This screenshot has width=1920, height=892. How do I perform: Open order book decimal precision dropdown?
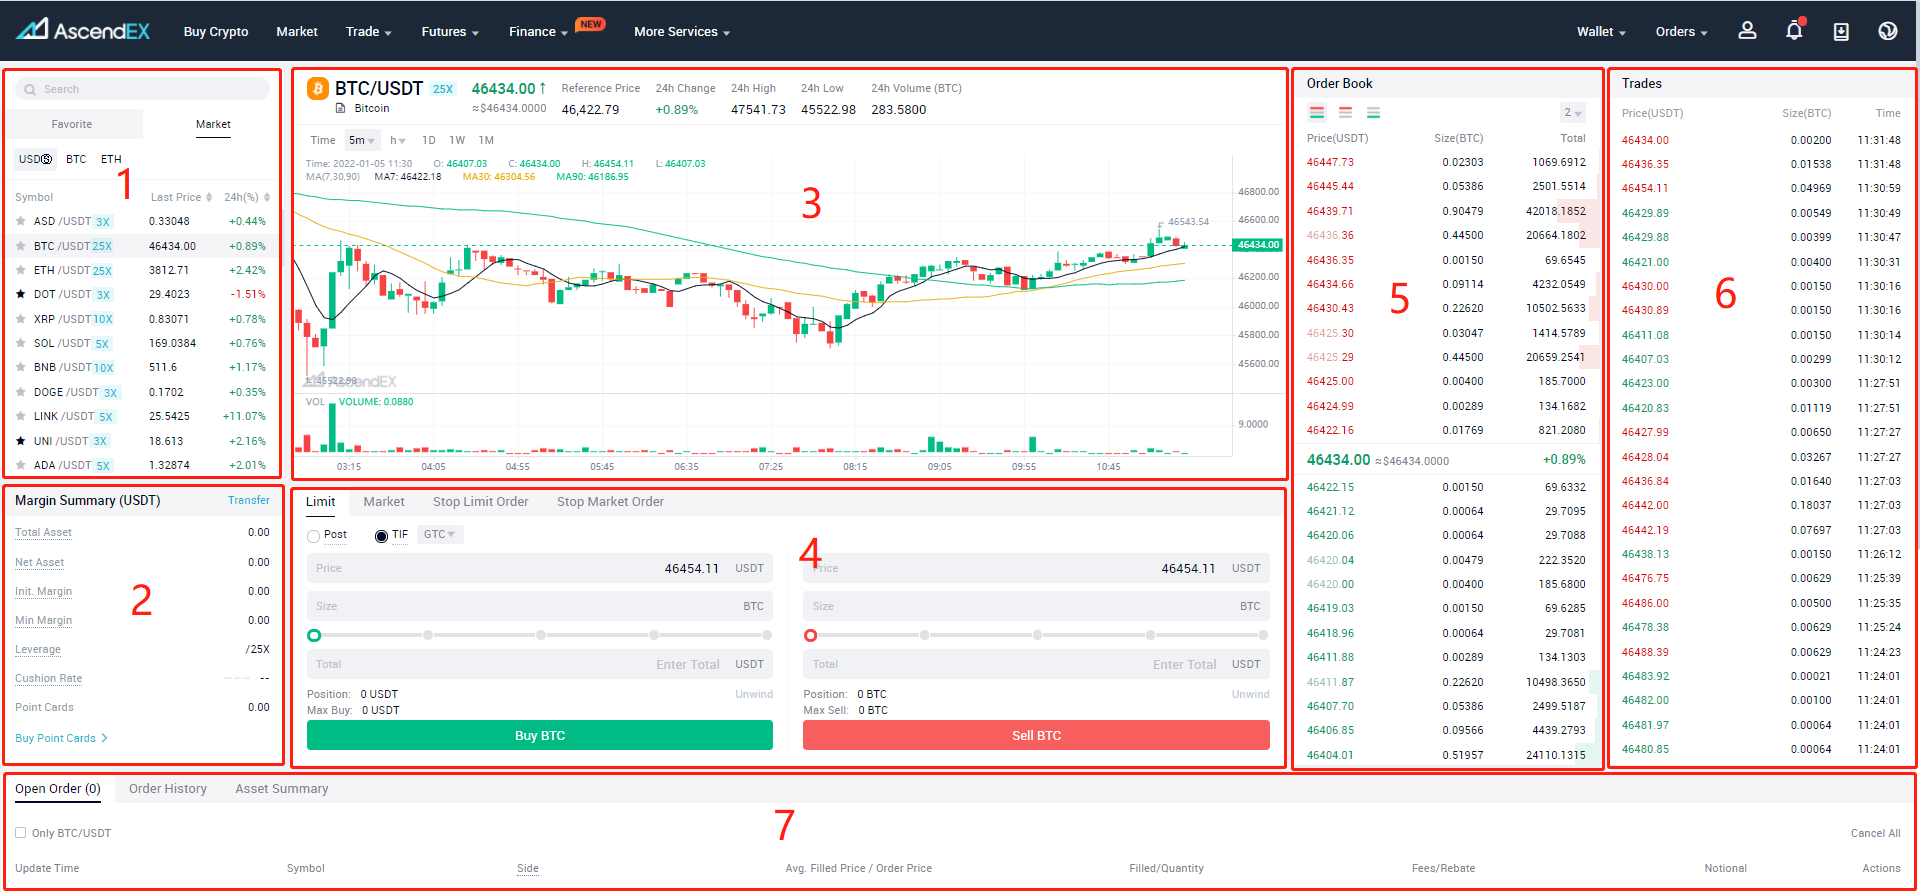point(1573,113)
